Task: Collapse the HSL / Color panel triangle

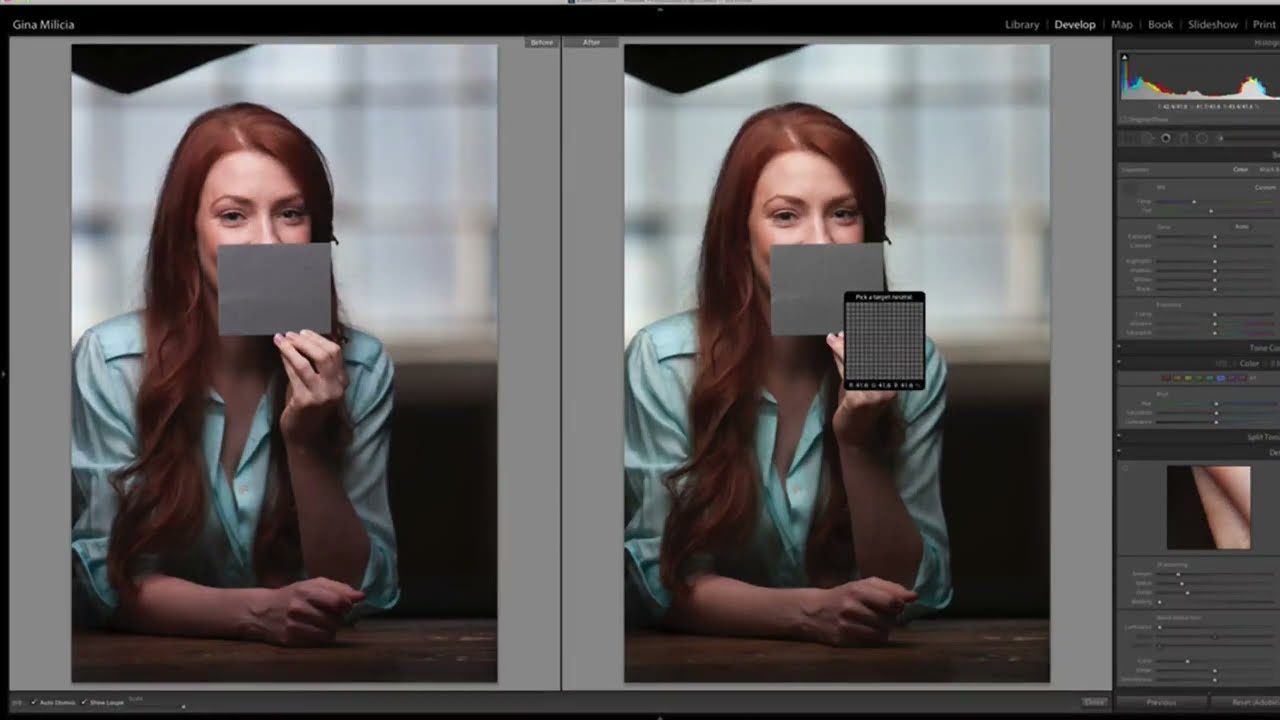Action: [1119, 363]
